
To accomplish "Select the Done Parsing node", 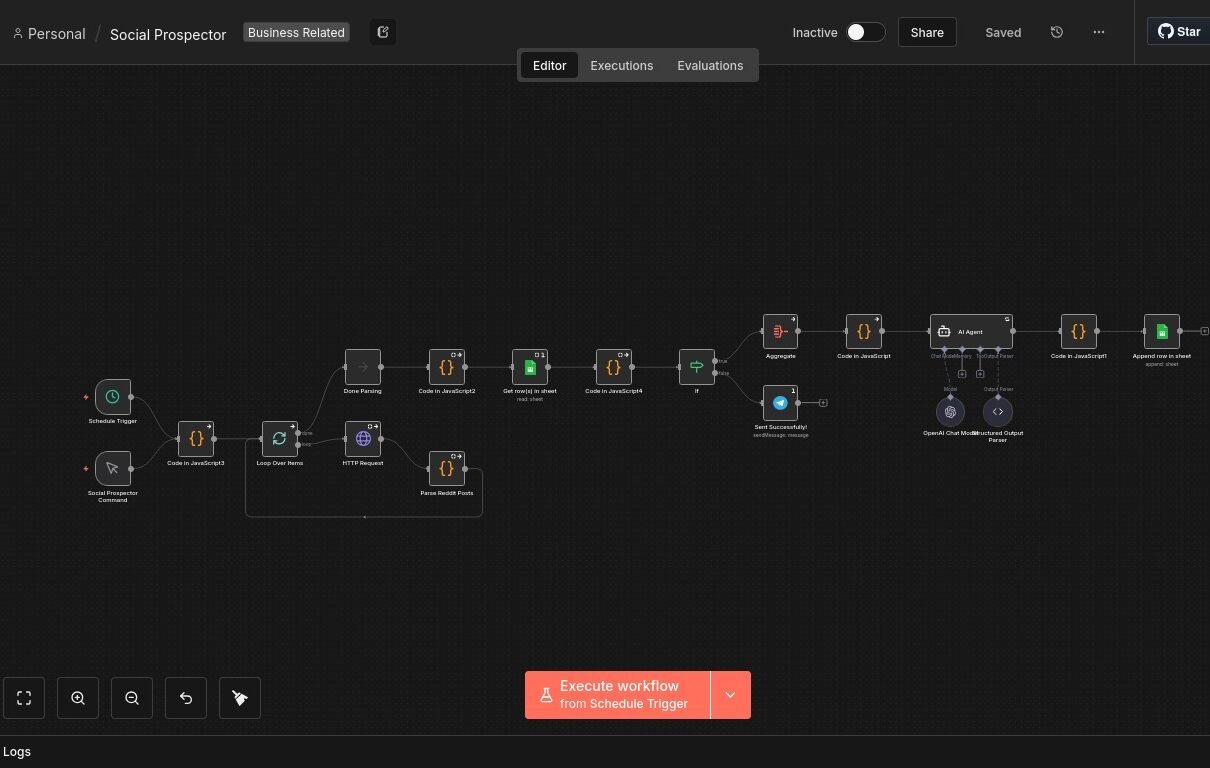I will point(363,367).
